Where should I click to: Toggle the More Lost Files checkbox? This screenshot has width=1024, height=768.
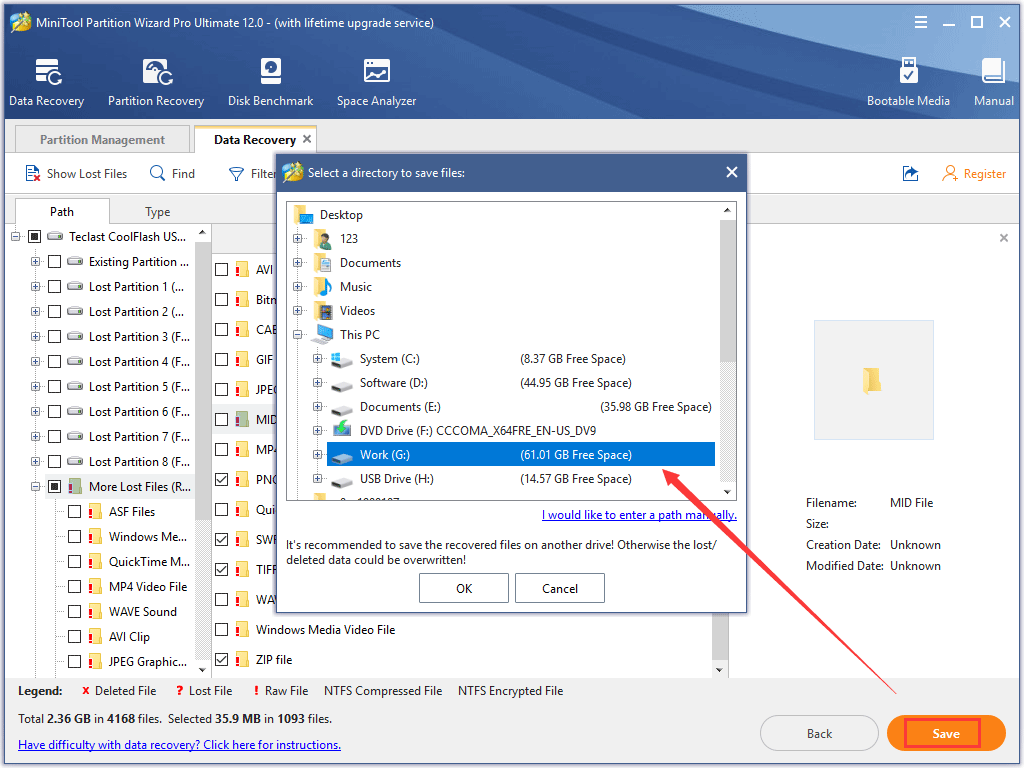click(x=55, y=487)
